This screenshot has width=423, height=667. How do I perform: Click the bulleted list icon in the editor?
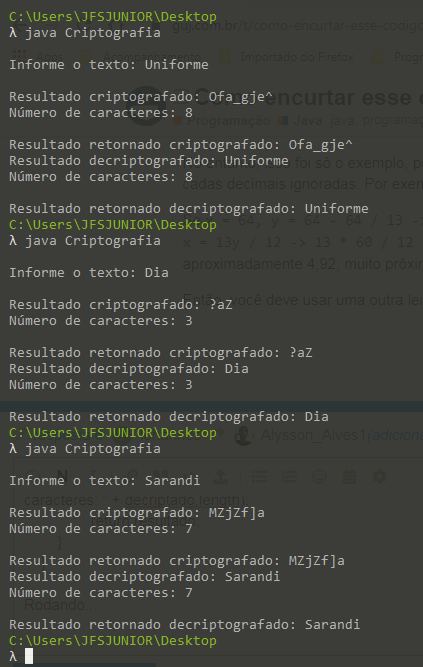click(259, 476)
